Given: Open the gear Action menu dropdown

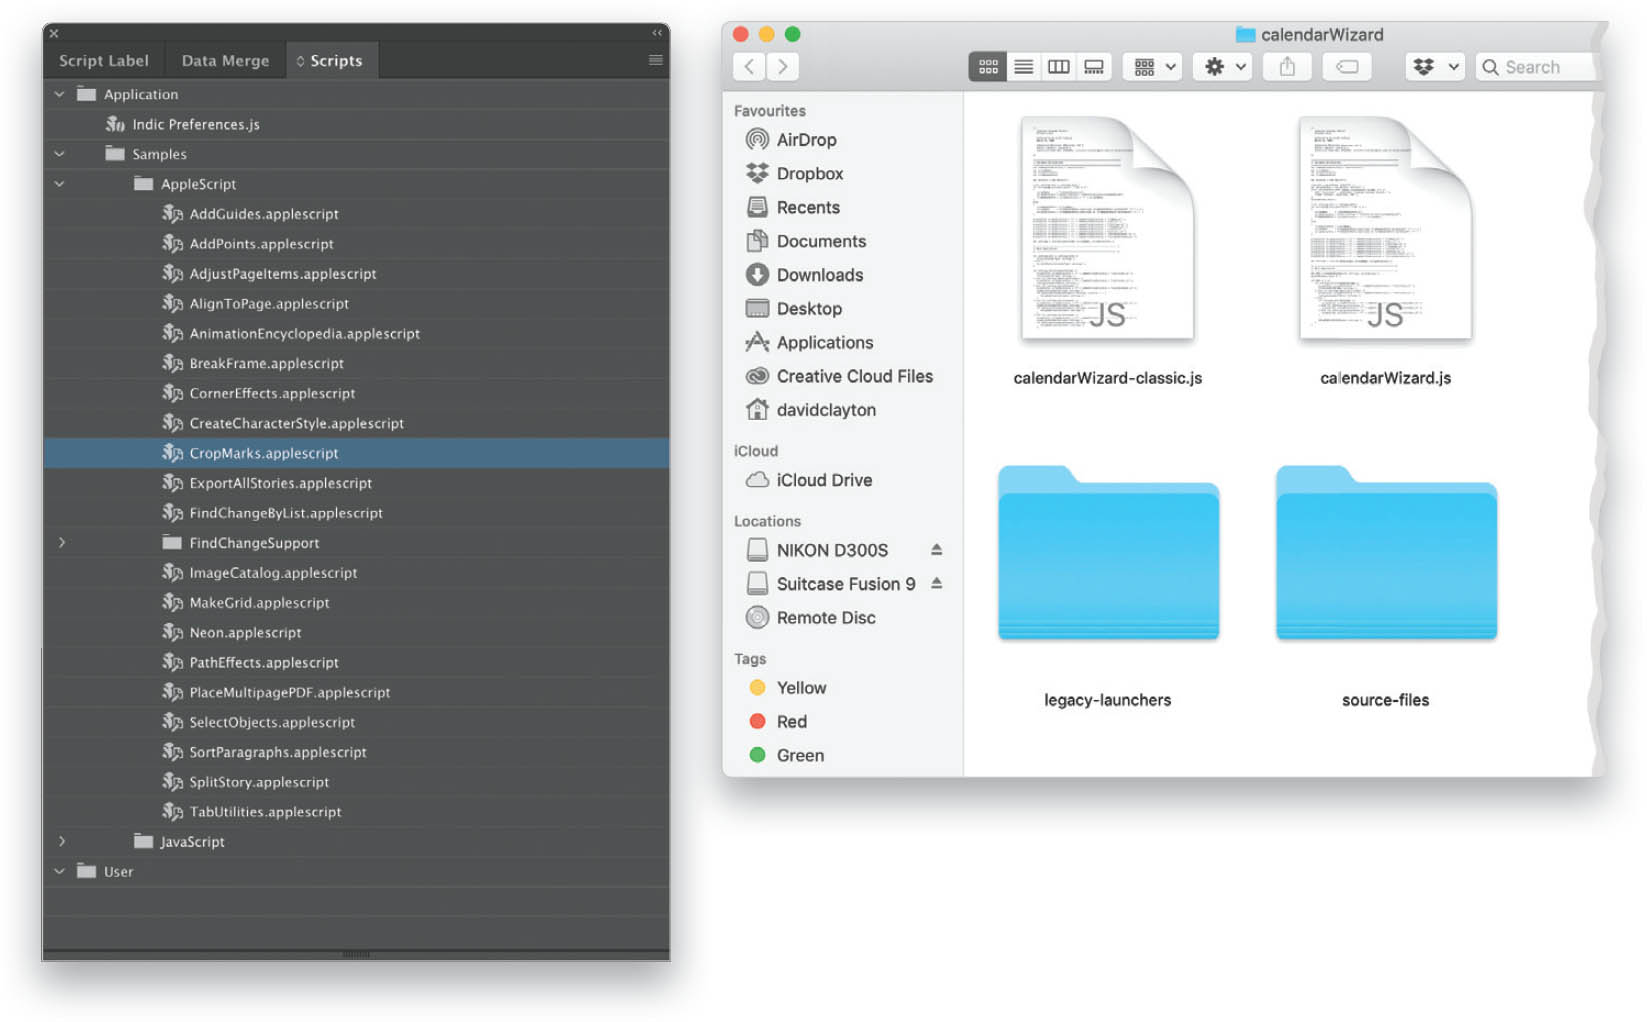Looking at the screenshot, I should [x=1222, y=67].
